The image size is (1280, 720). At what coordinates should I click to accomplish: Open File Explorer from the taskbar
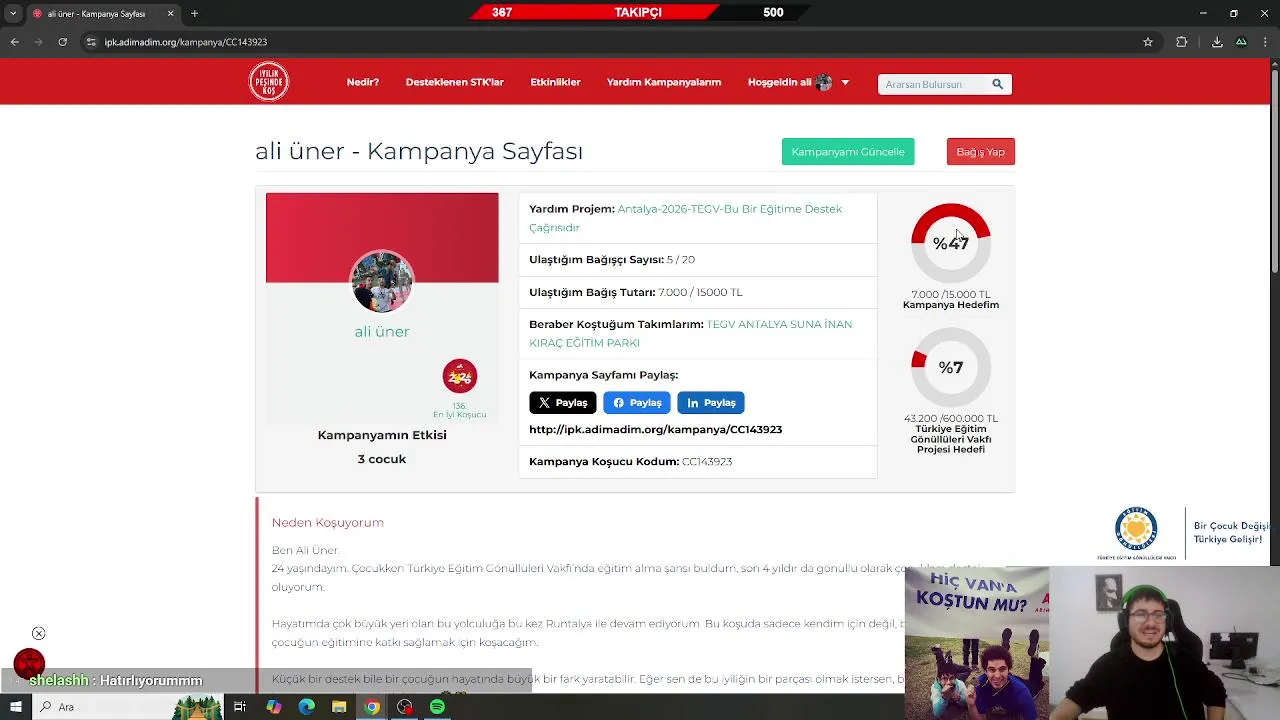339,707
